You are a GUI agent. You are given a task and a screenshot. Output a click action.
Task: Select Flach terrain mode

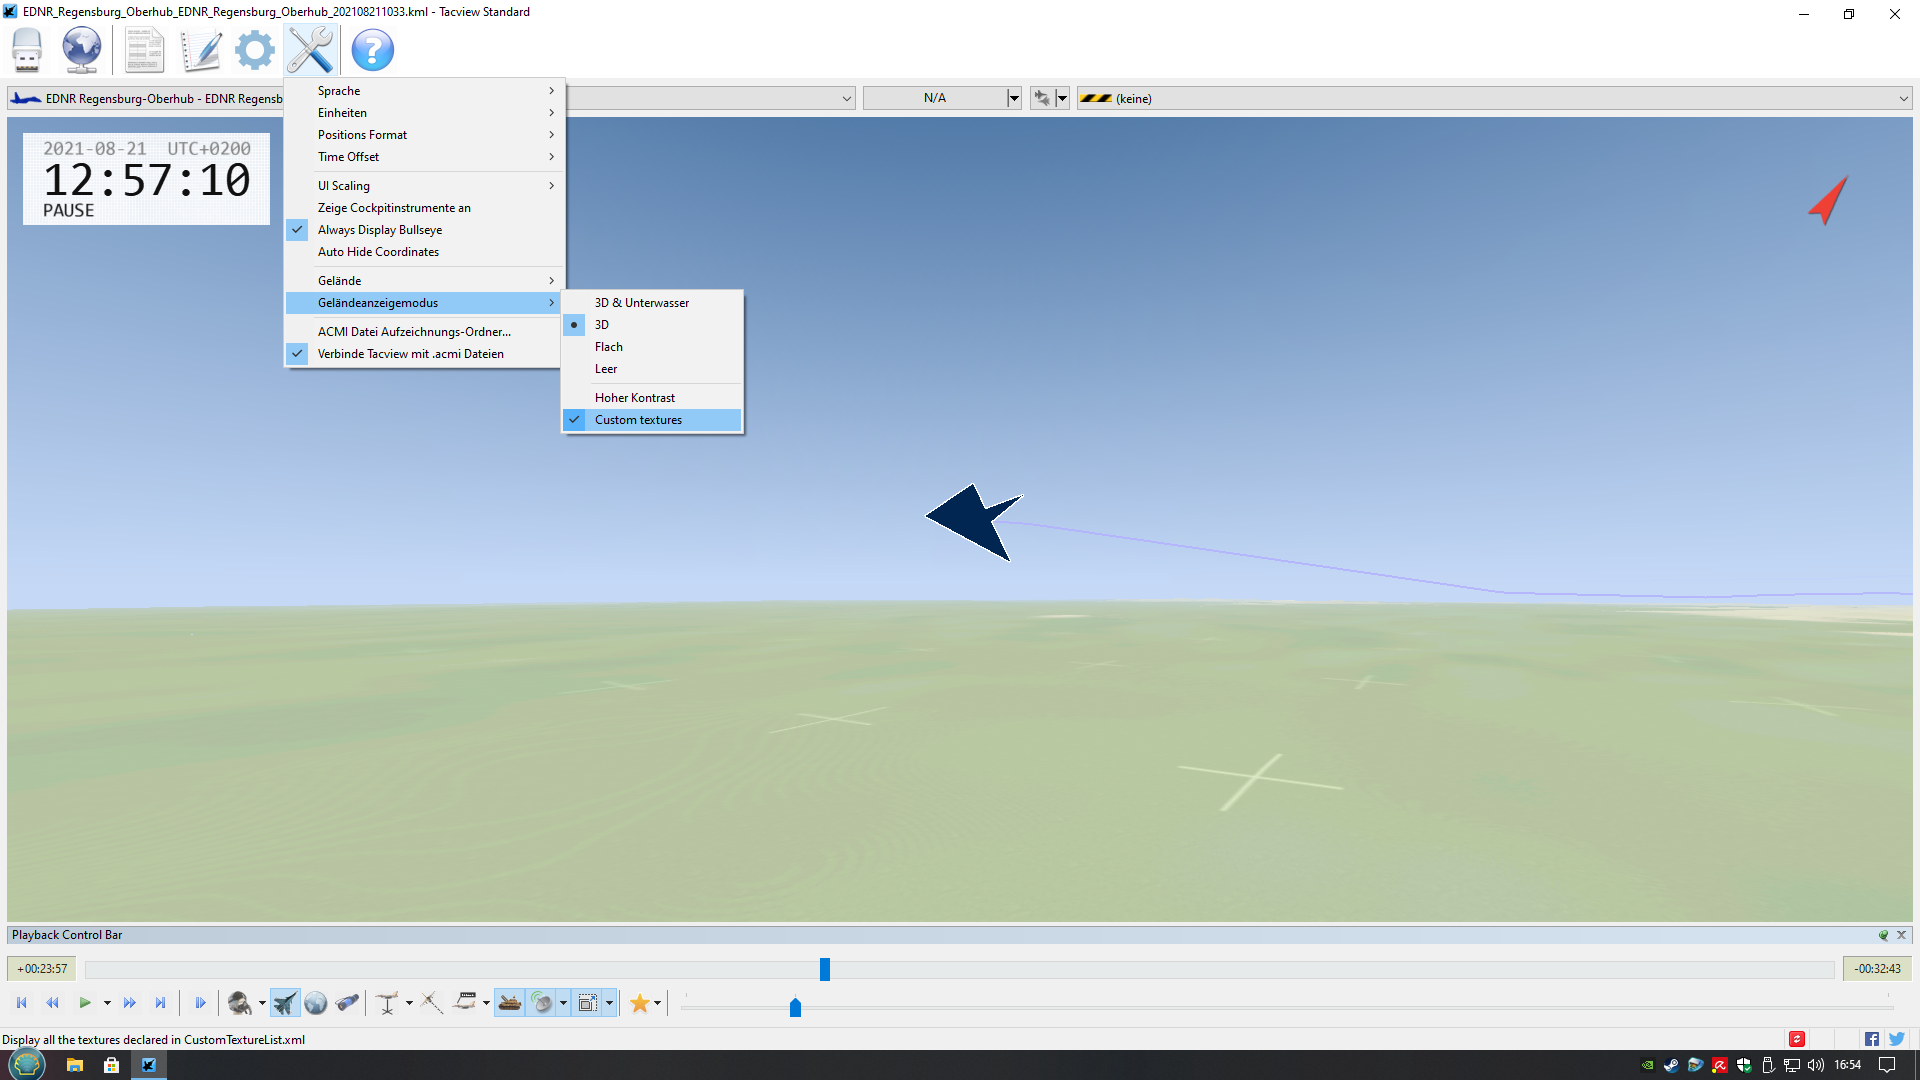[652, 347]
